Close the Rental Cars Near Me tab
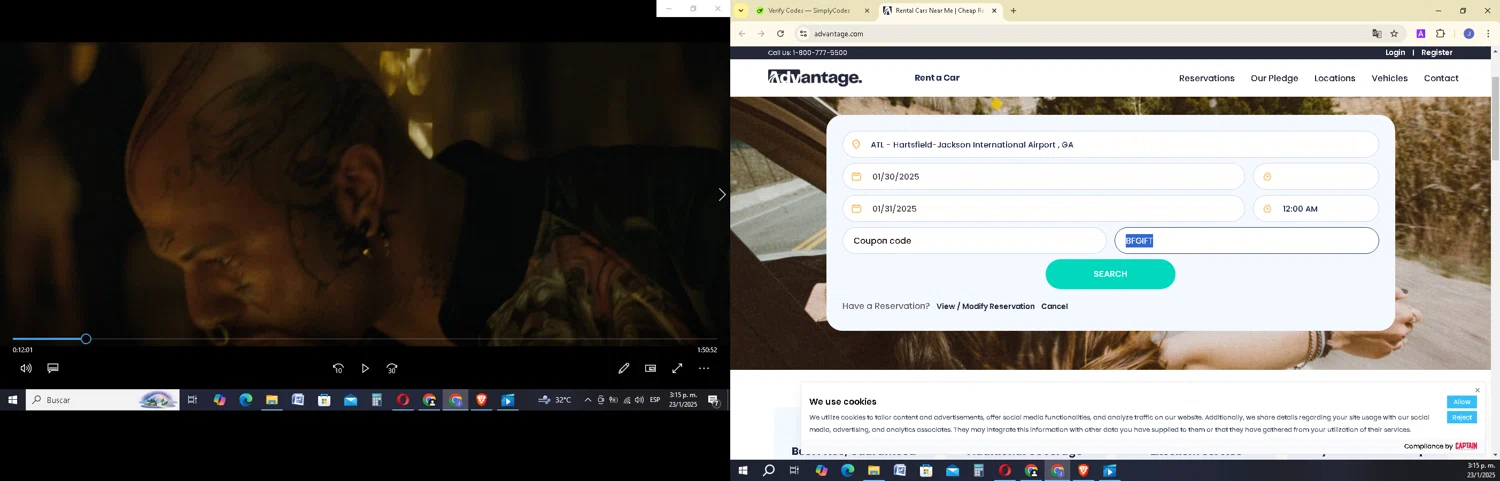This screenshot has height=481, width=1500. [x=994, y=11]
